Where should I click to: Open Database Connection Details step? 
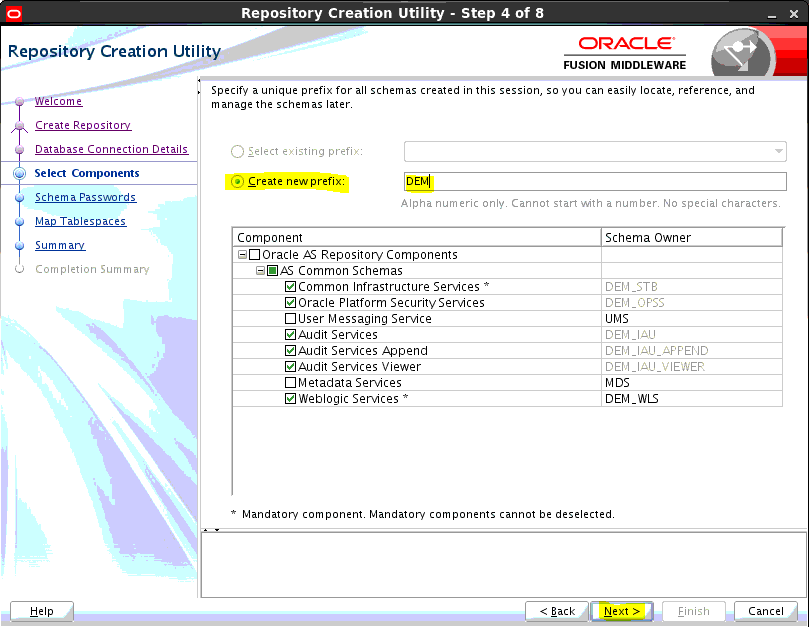(x=111, y=149)
